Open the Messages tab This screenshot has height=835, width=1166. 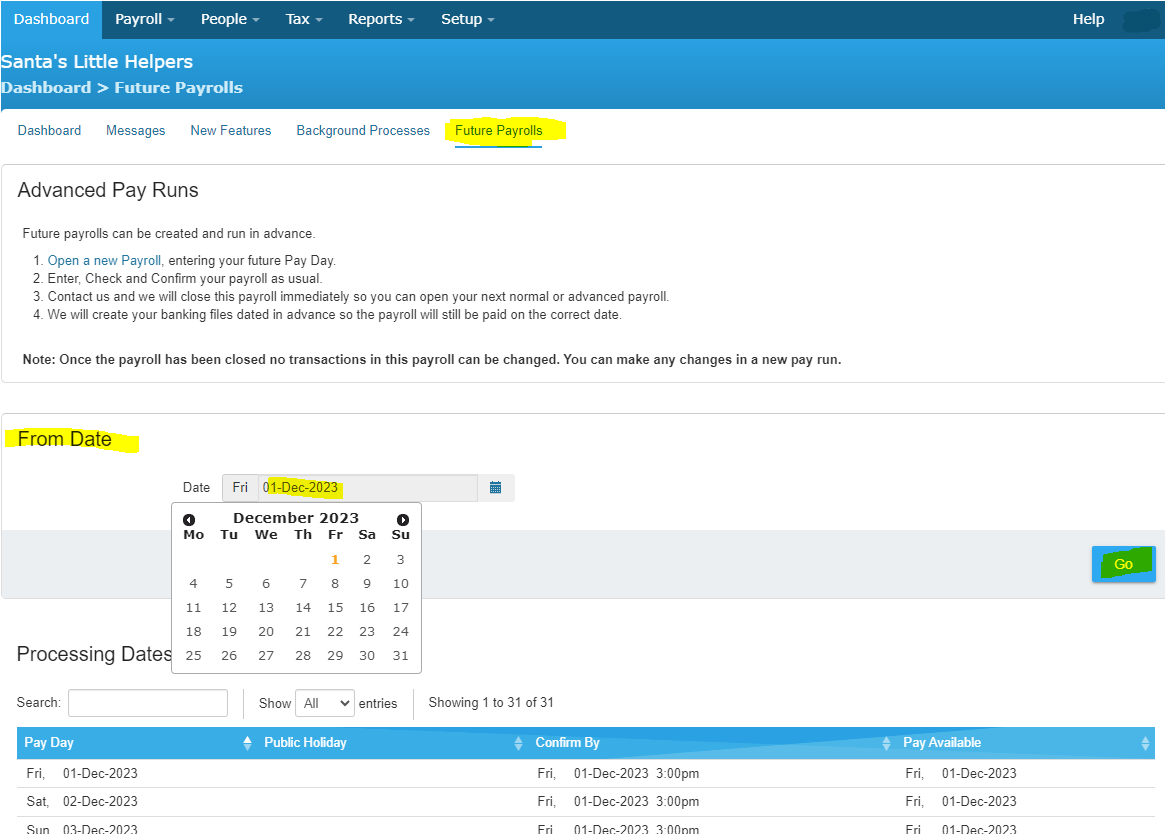click(x=136, y=131)
